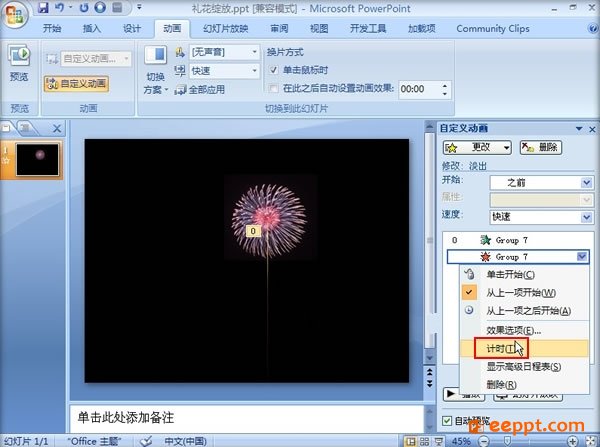600x447 pixels.
Task: Open the 加载项 ribbon tab
Action: pos(421,28)
